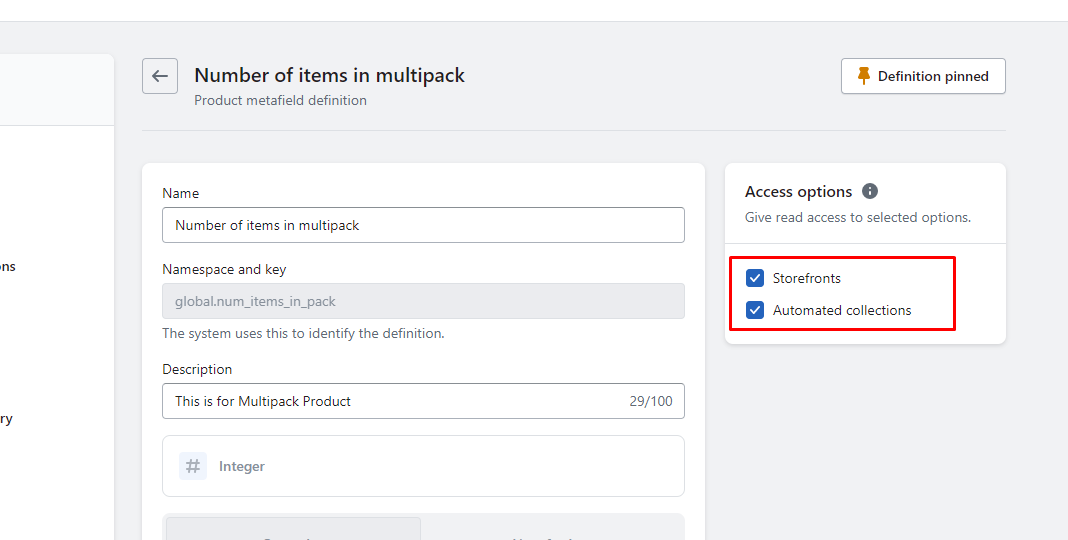
Task: Select the right segmented tab below Integer
Action: coord(552,530)
